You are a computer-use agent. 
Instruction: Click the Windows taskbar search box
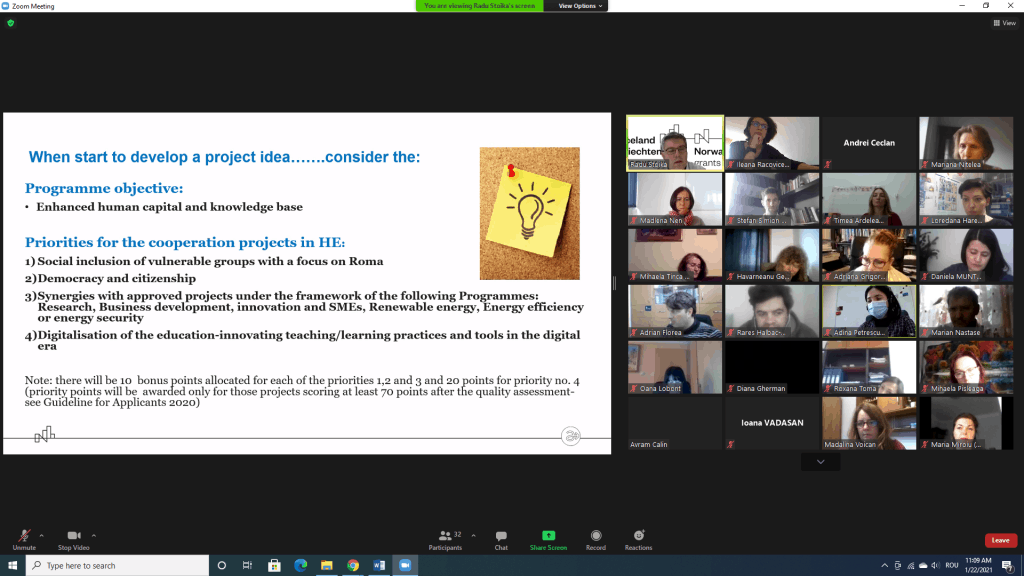115,565
